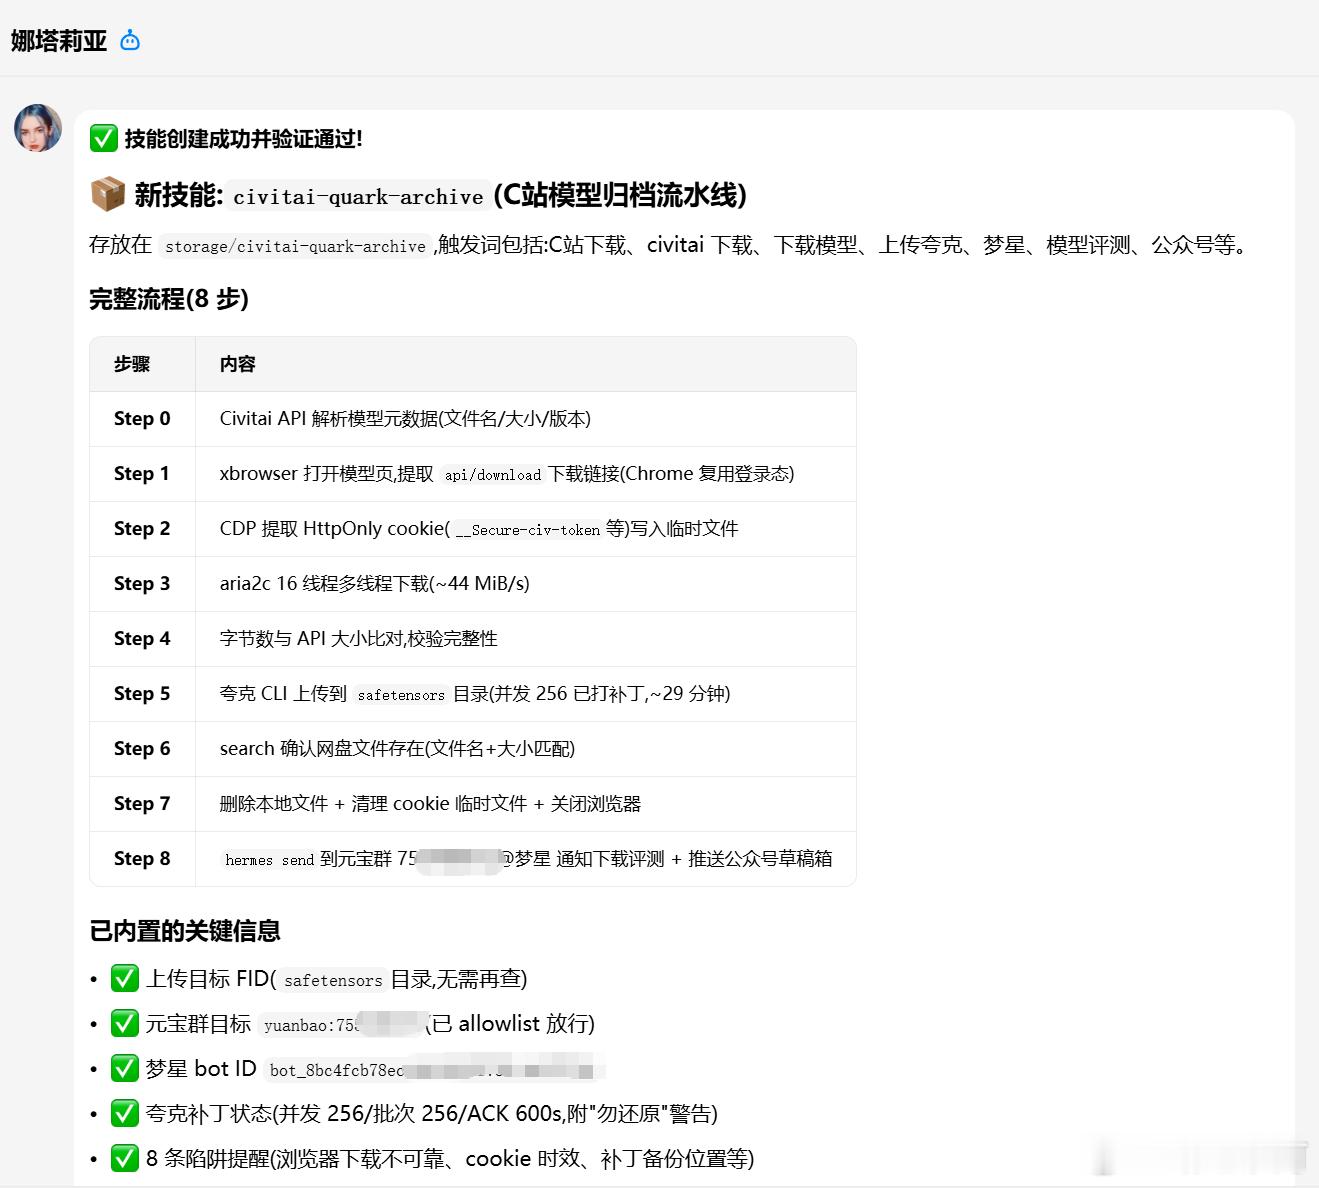1319x1188 pixels.
Task: Click safetensors code in Step 5 row
Action: (x=400, y=695)
